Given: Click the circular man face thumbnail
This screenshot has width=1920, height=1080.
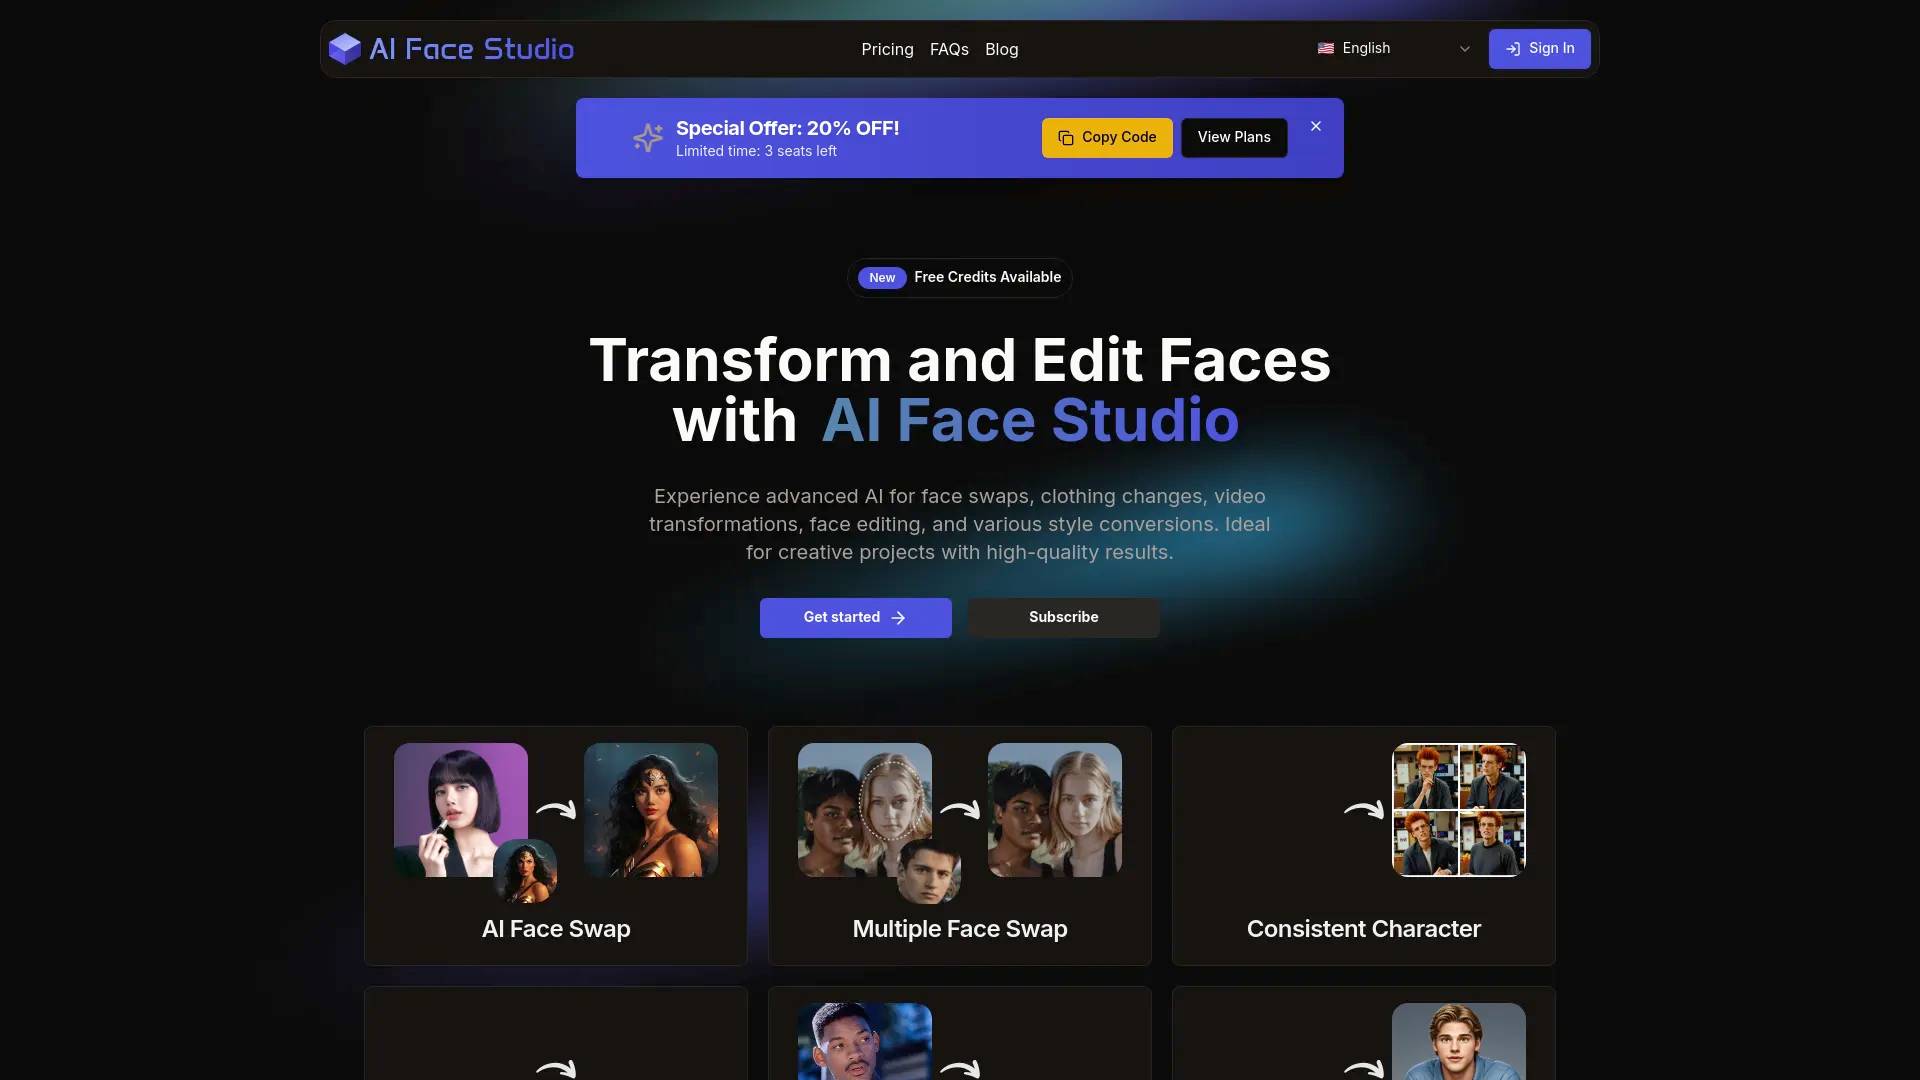Looking at the screenshot, I should (x=929, y=871).
